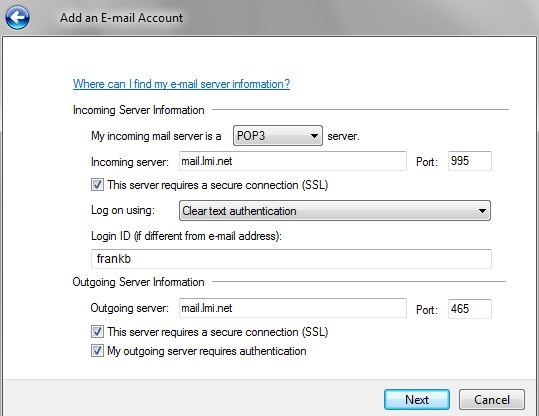Click the Incoming server field with mail.lmi.net

(x=293, y=161)
